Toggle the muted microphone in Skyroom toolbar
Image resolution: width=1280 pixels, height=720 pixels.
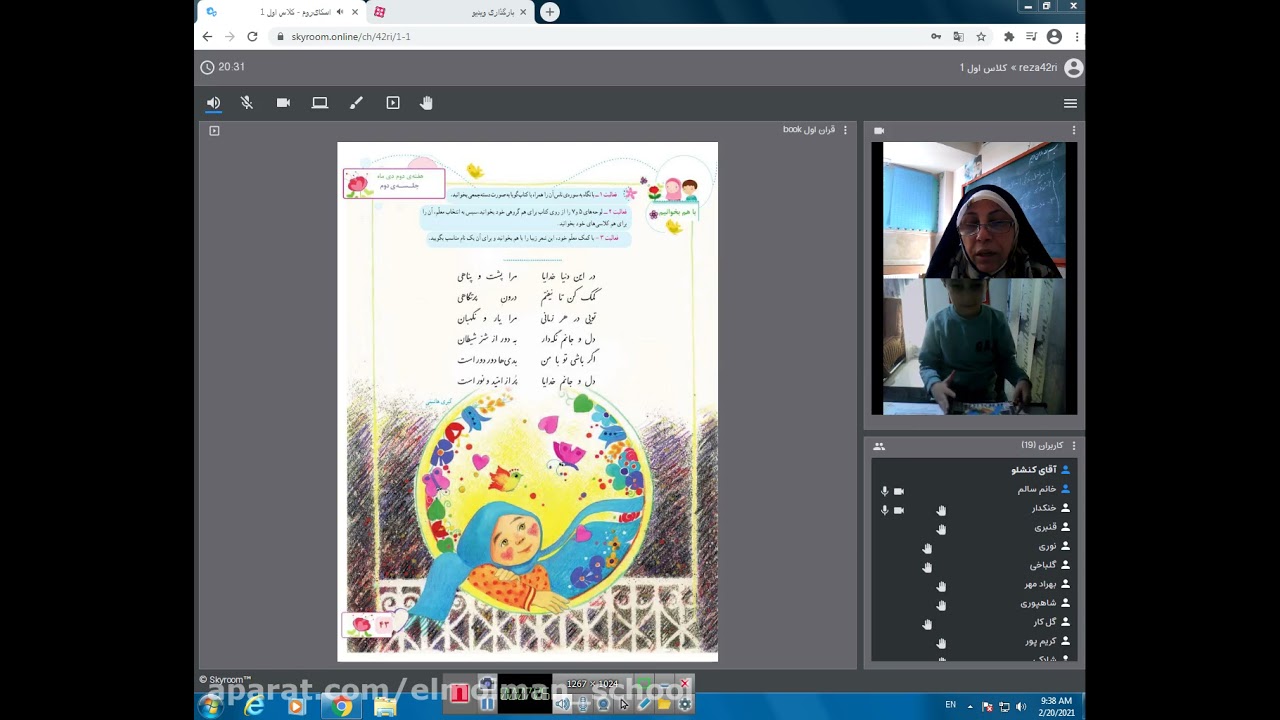pyautogui.click(x=247, y=103)
